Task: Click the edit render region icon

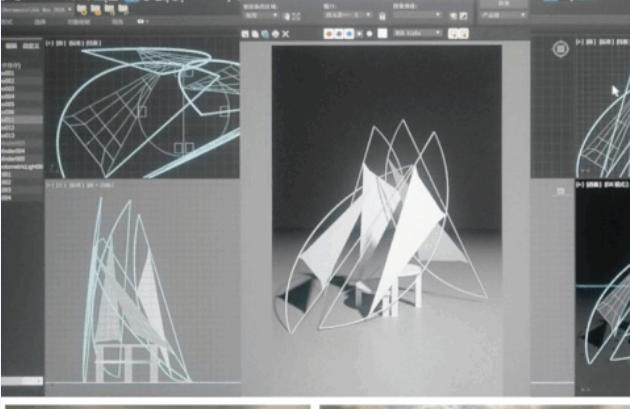Action: tap(286, 16)
